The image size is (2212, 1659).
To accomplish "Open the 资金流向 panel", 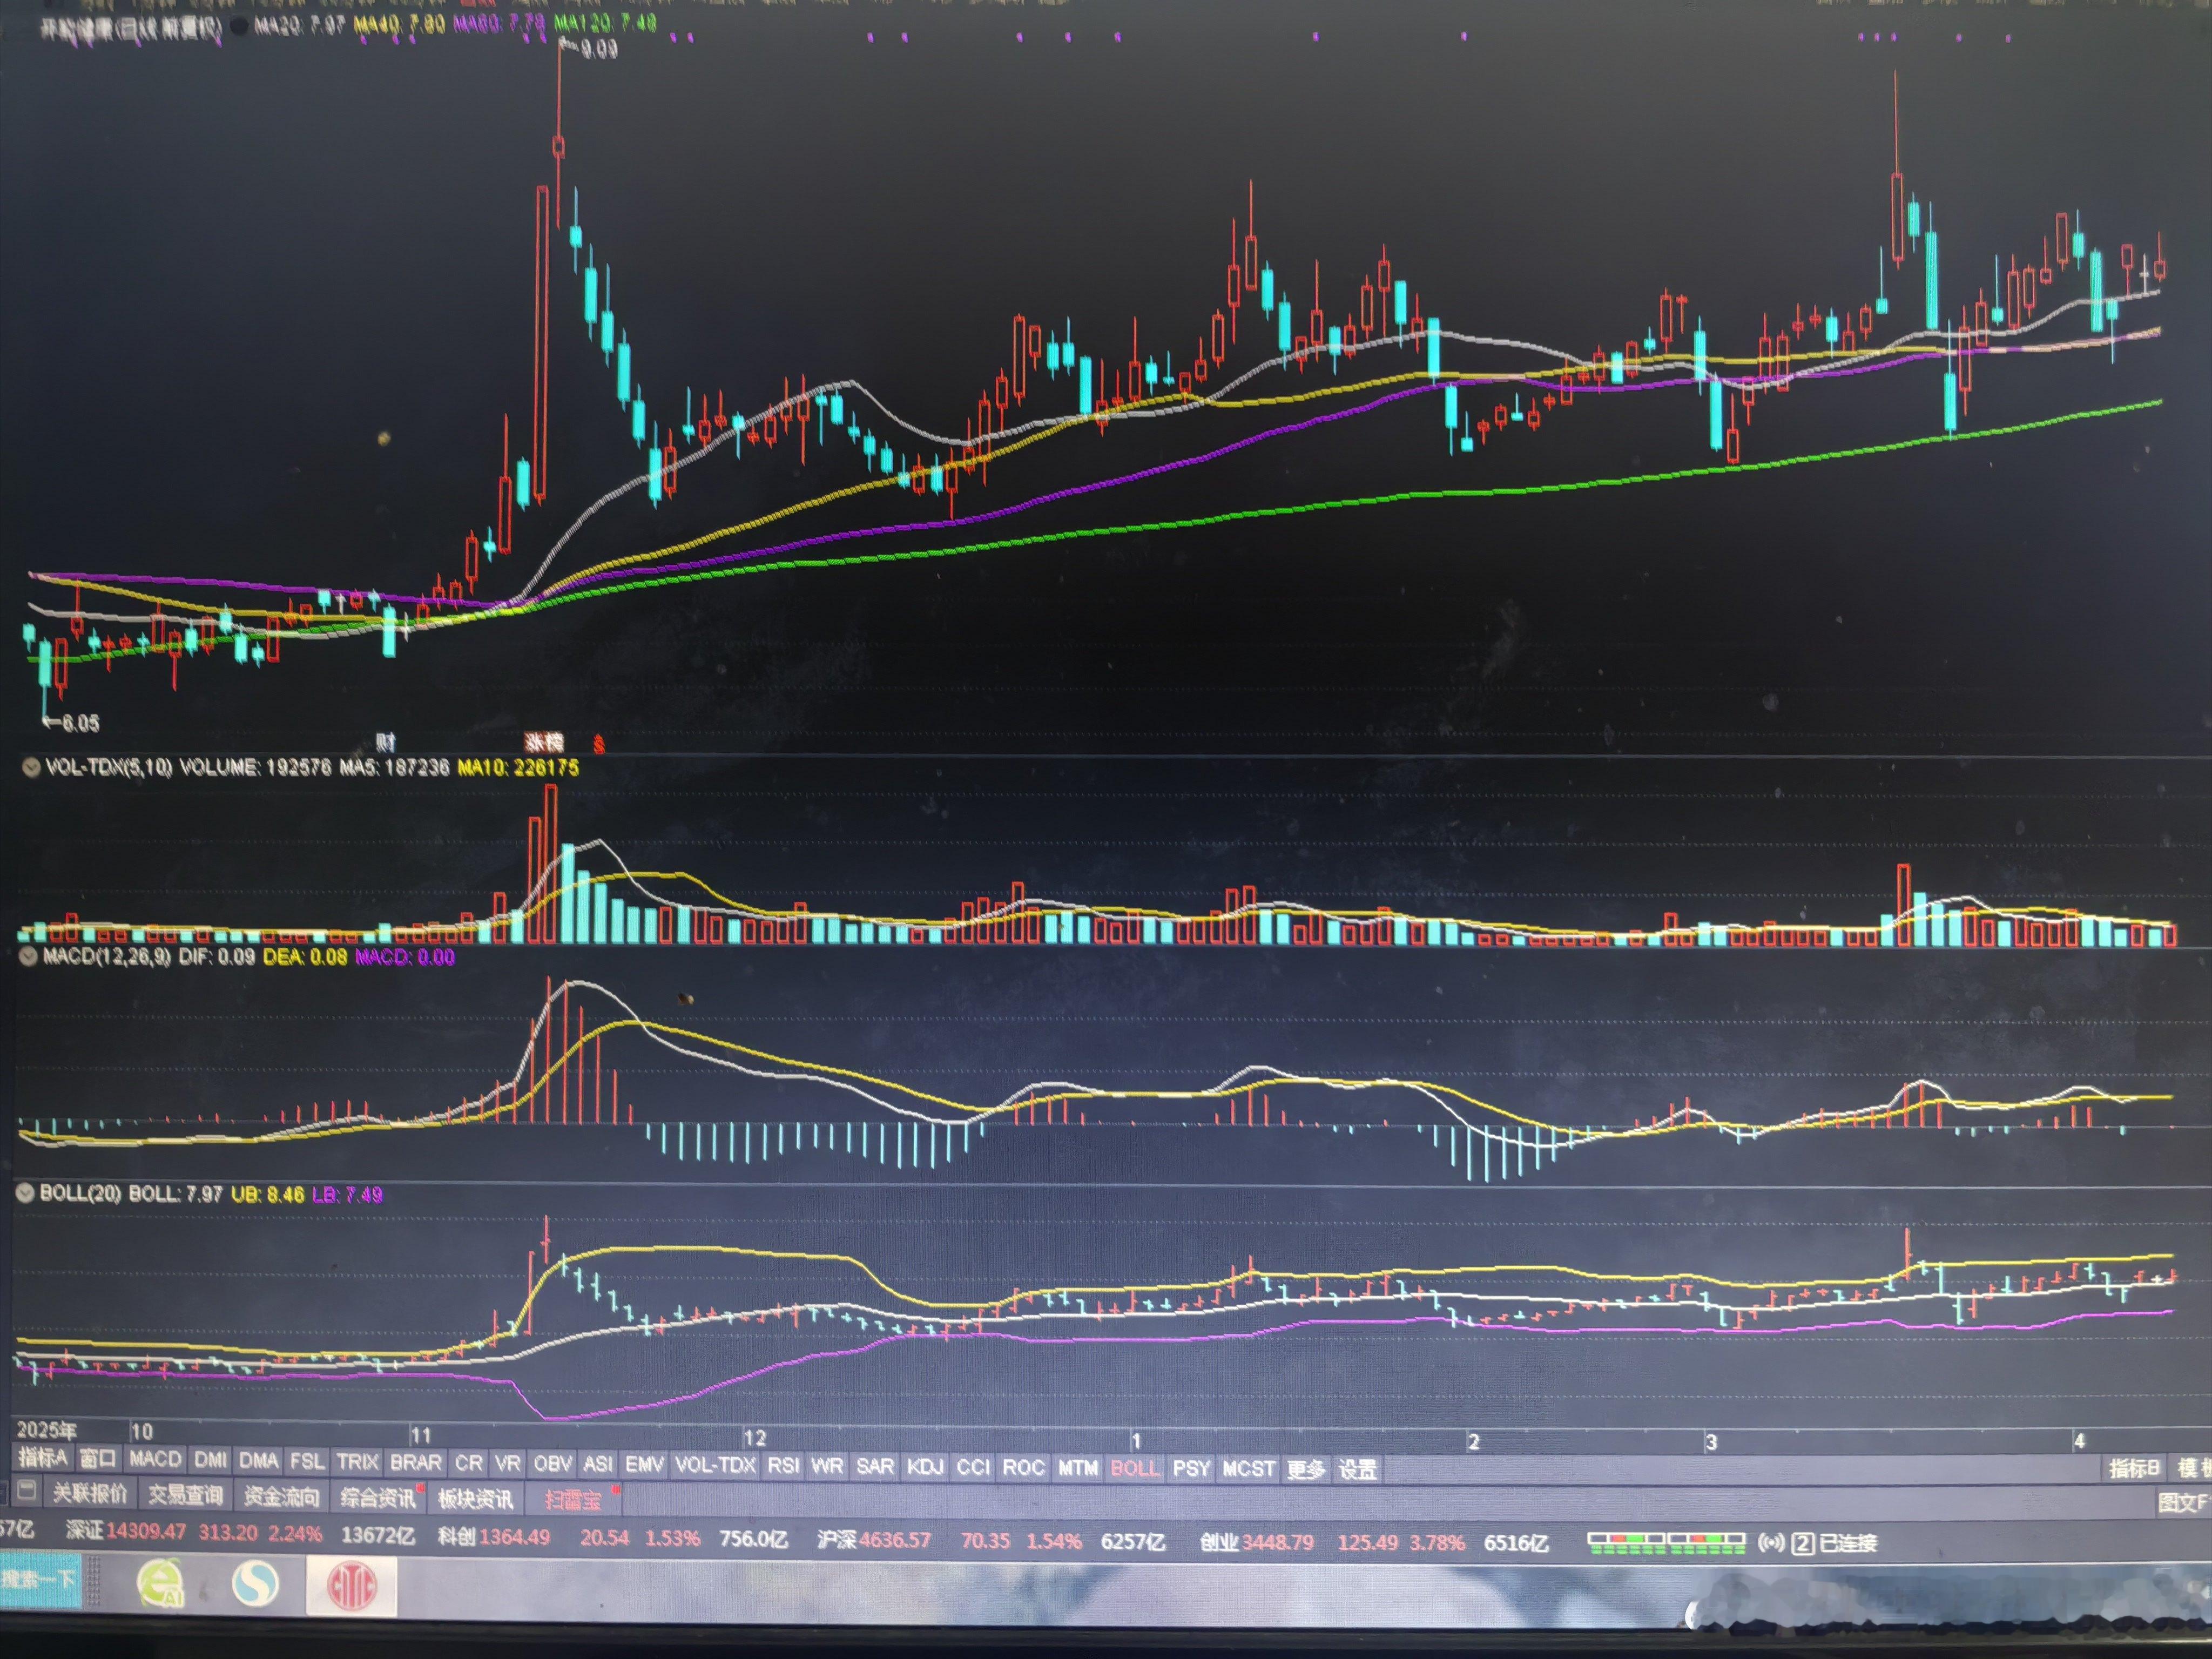I will (282, 1496).
